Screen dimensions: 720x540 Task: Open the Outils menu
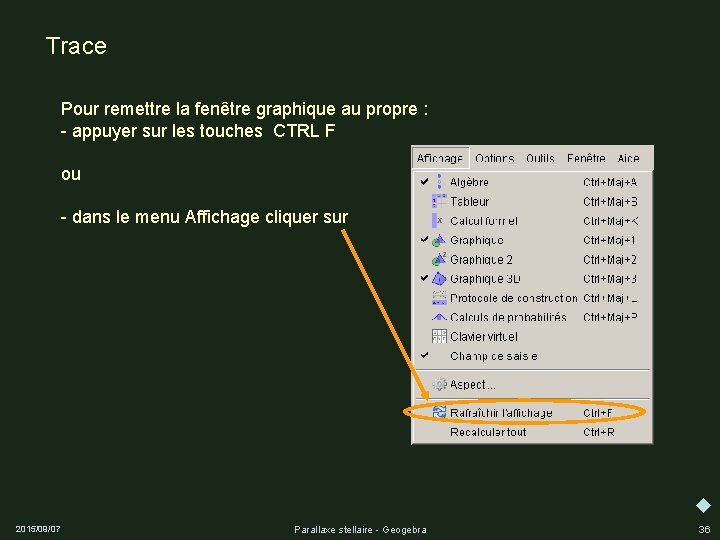point(540,158)
